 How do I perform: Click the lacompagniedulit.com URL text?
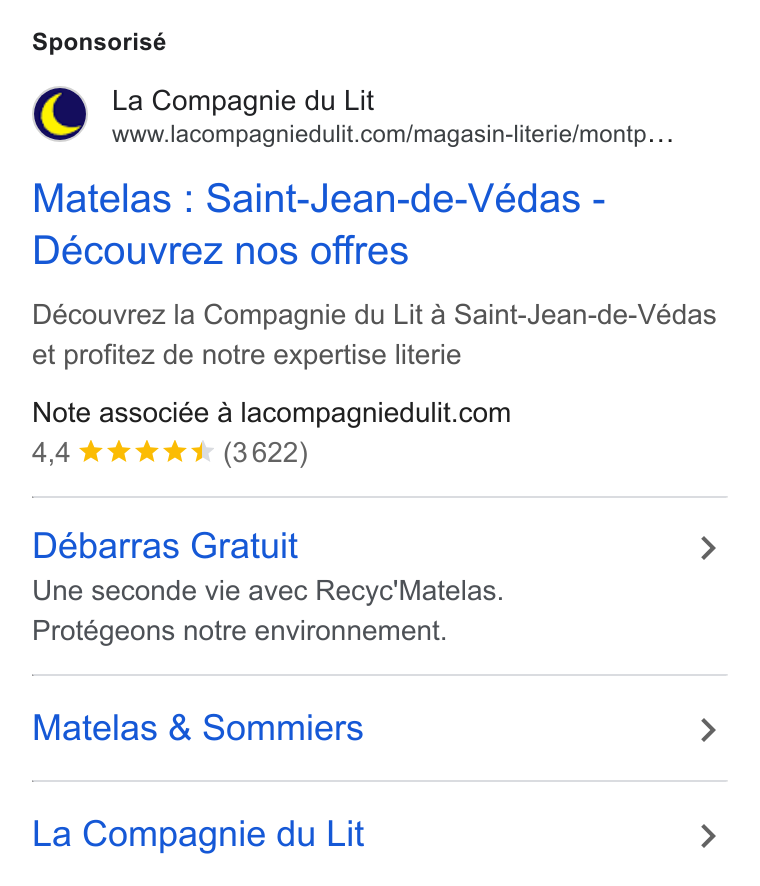pyautogui.click(x=392, y=134)
